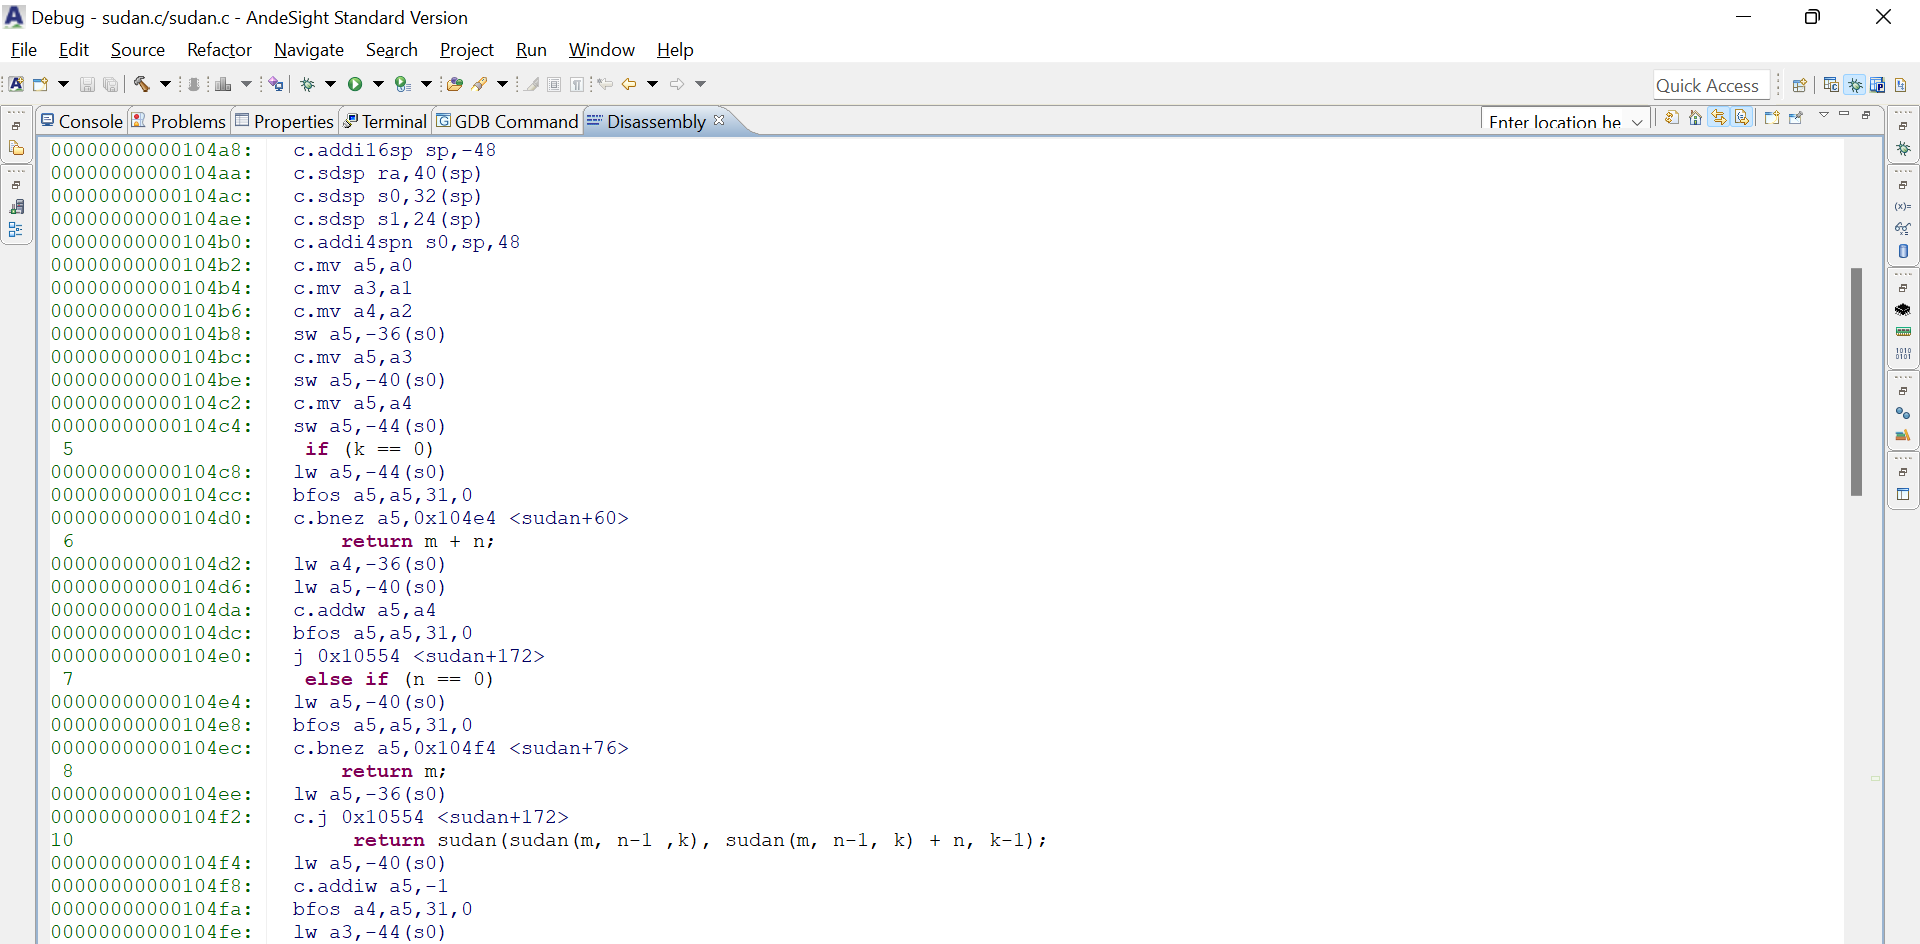Build the project using the hammer icon
The width and height of the screenshot is (1920, 944).
(142, 84)
